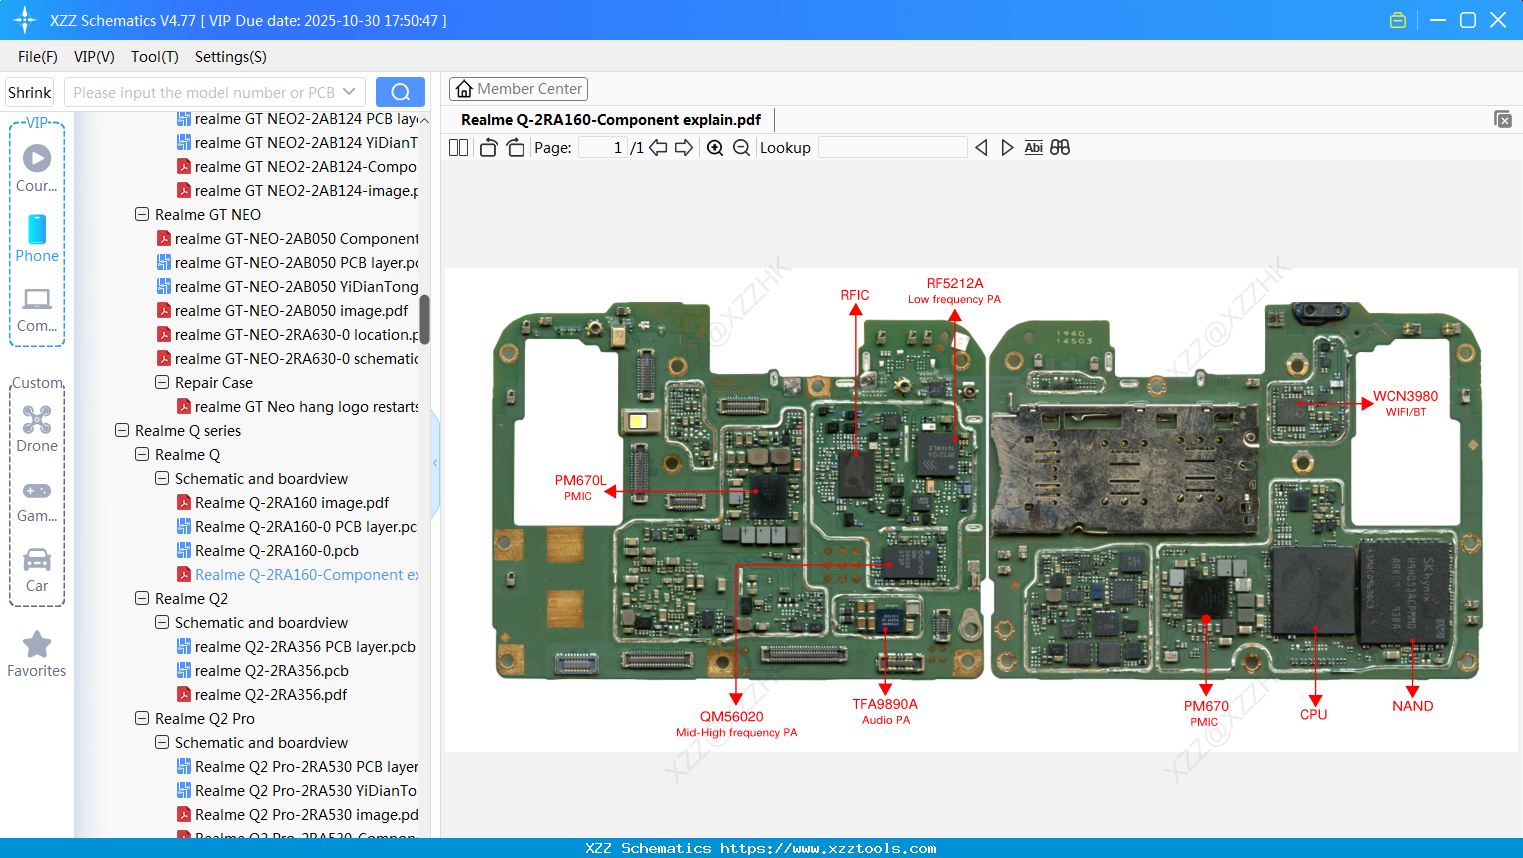Screen dimensions: 1523x858
Task: Select the Realme Q-2RA160-Component explain.pdf tab
Action: coord(611,120)
